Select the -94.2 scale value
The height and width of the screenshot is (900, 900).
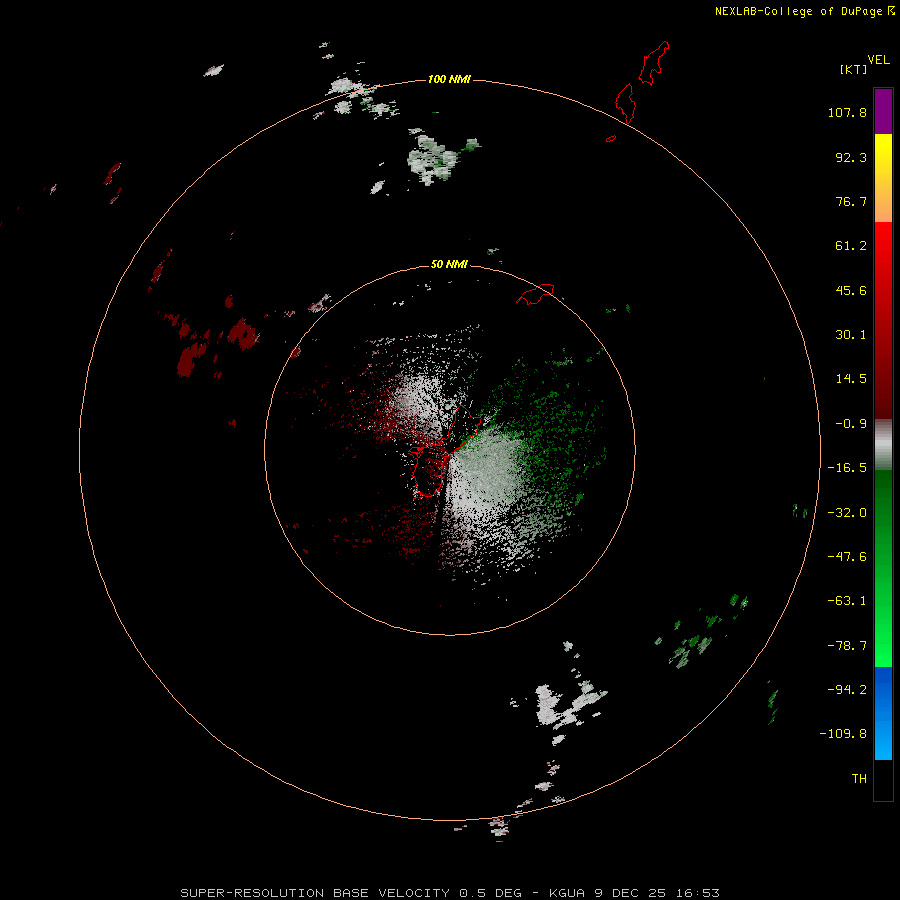click(x=847, y=689)
